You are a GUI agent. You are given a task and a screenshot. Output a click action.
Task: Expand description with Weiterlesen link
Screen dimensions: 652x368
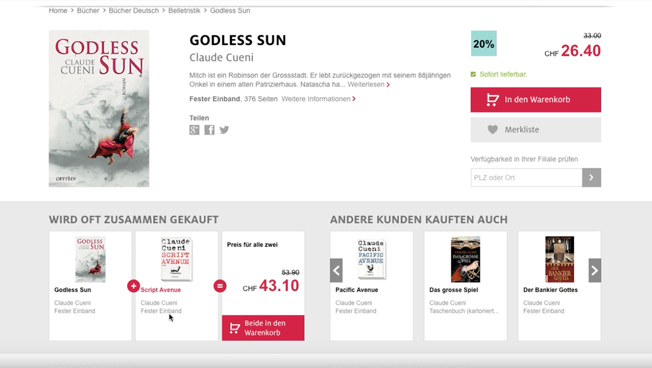click(x=368, y=84)
